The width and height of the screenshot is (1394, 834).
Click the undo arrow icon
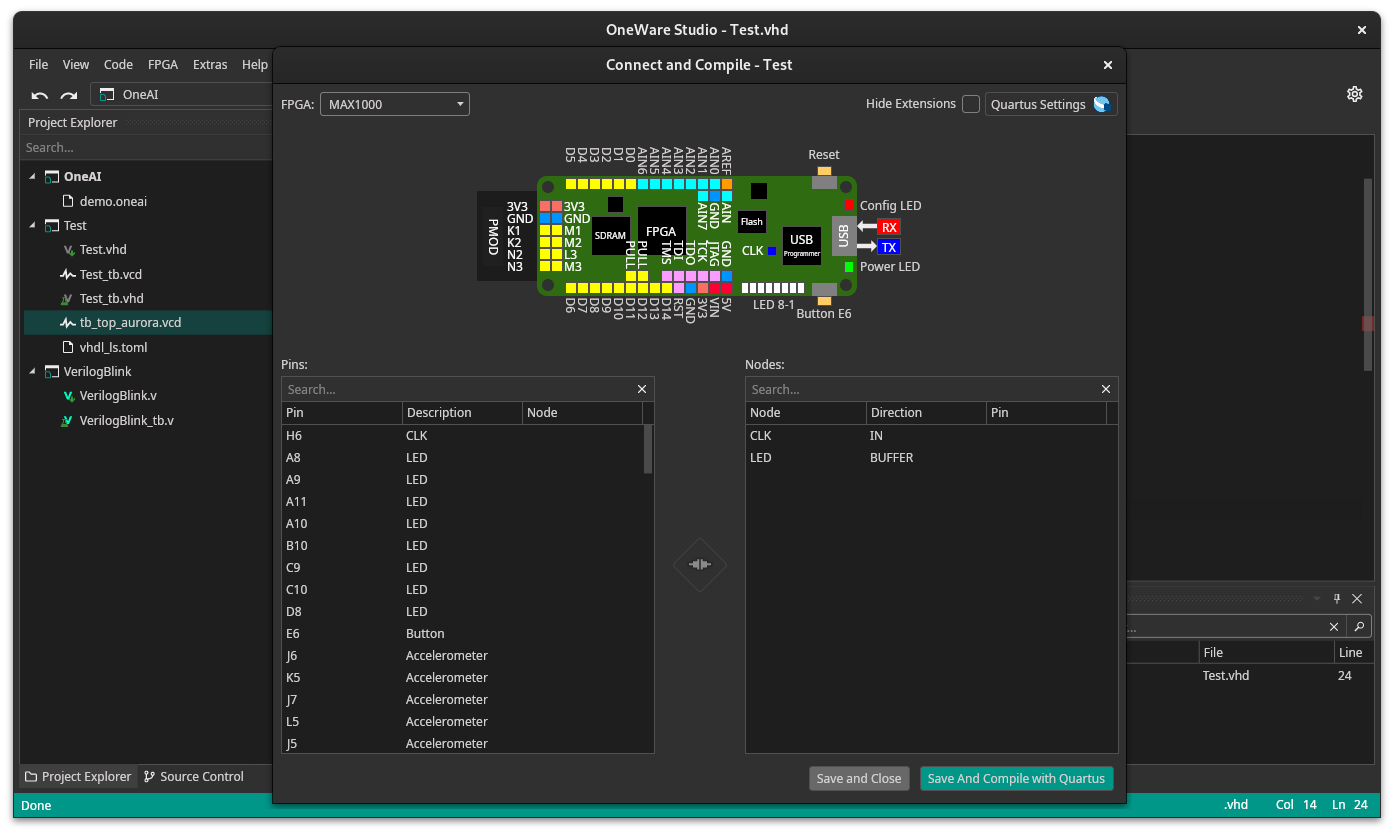tap(40, 95)
